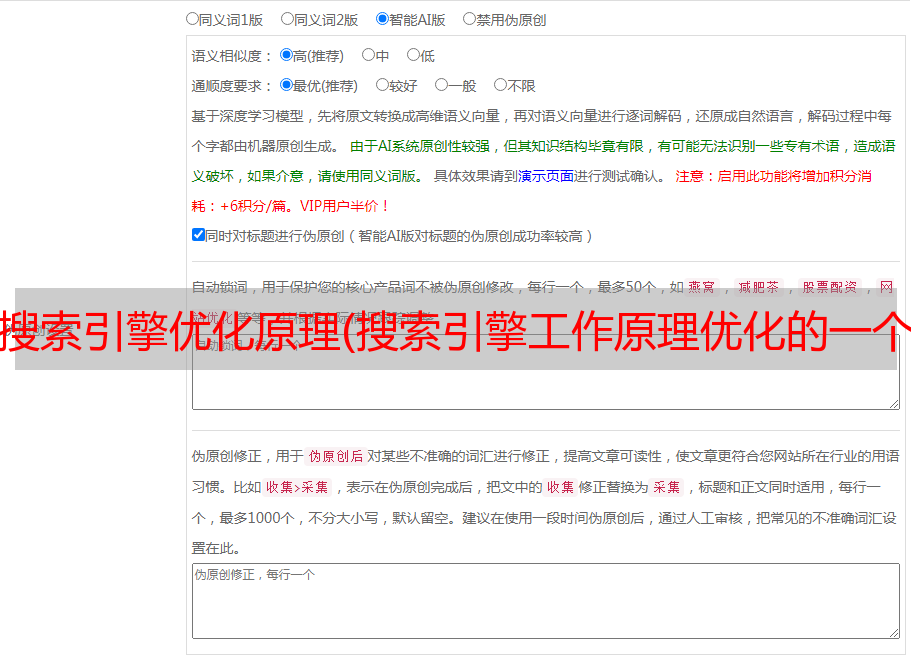Click the 减肥茶 example keyword tag
Screen dimensions: 911x658
pyautogui.click(x=758, y=287)
